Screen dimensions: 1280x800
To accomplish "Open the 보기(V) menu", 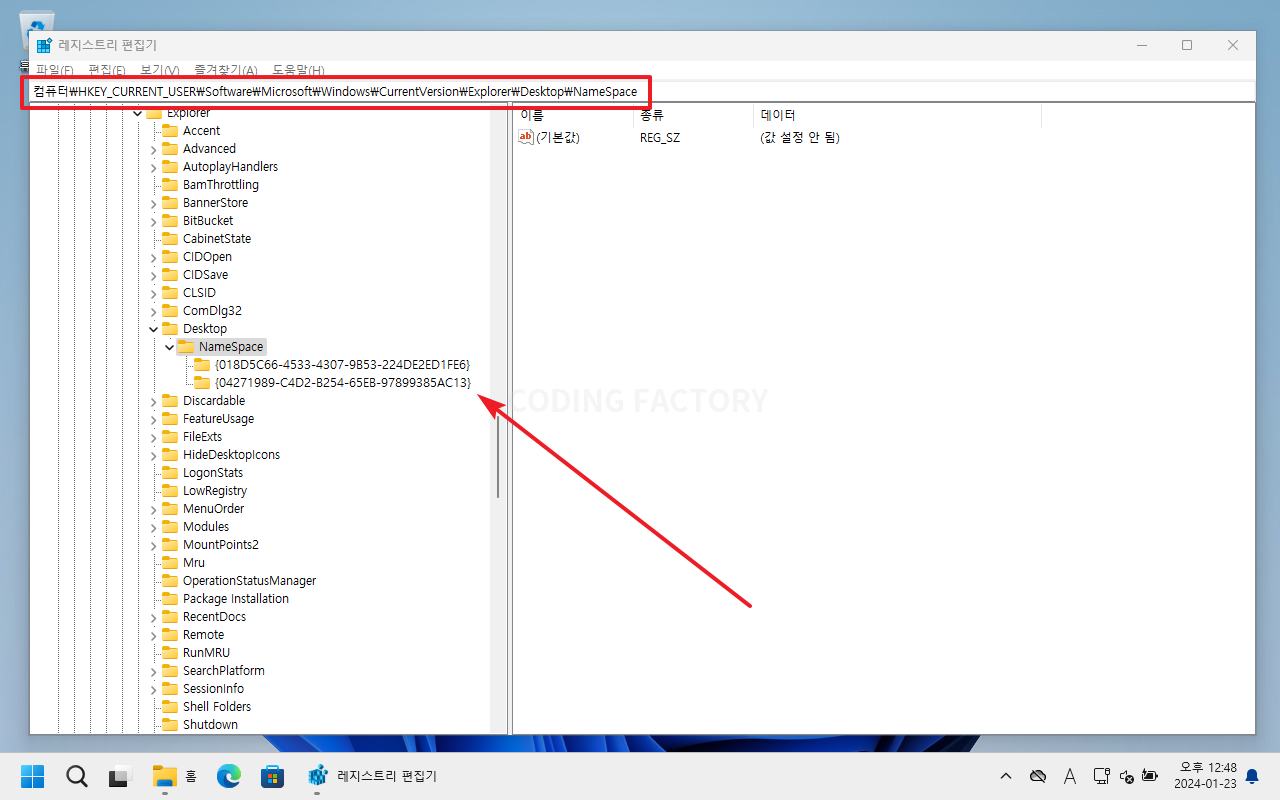I will tap(159, 70).
